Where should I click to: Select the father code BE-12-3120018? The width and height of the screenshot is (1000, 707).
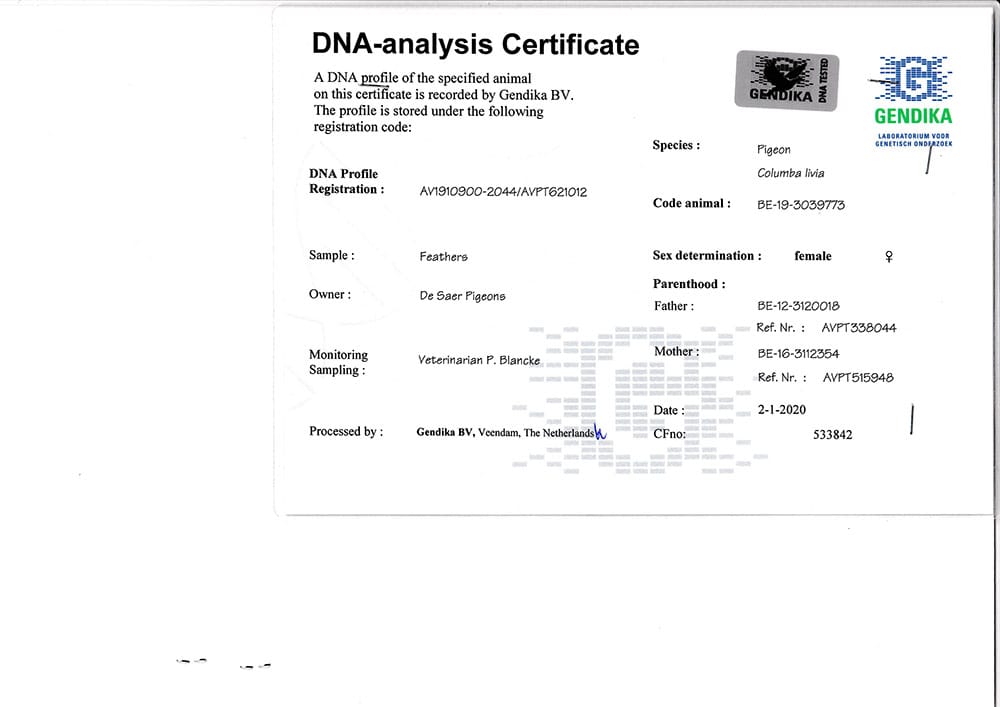click(x=799, y=306)
